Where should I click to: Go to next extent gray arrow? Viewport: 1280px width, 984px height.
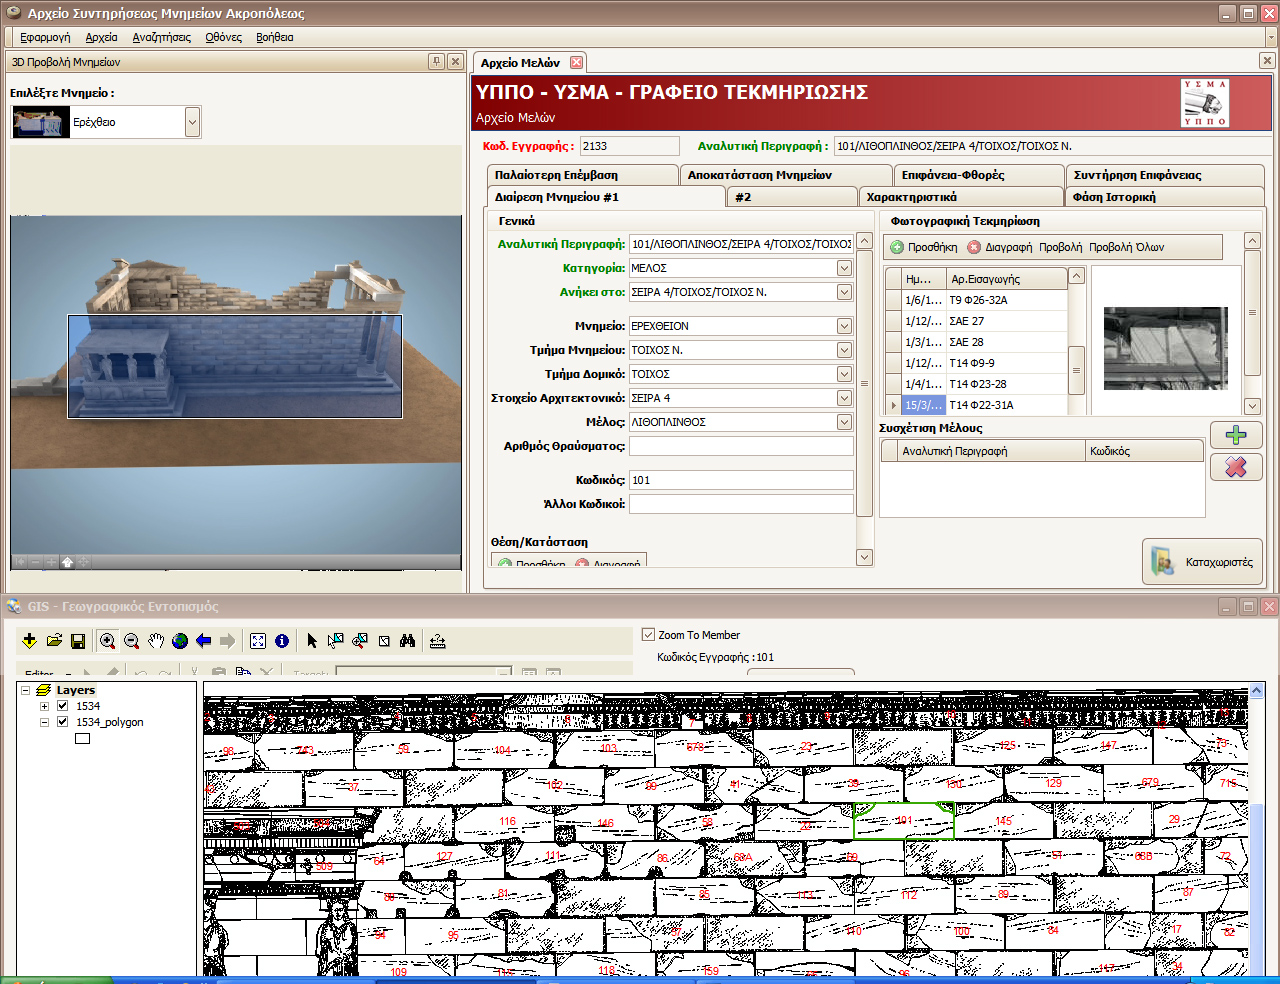(x=228, y=641)
